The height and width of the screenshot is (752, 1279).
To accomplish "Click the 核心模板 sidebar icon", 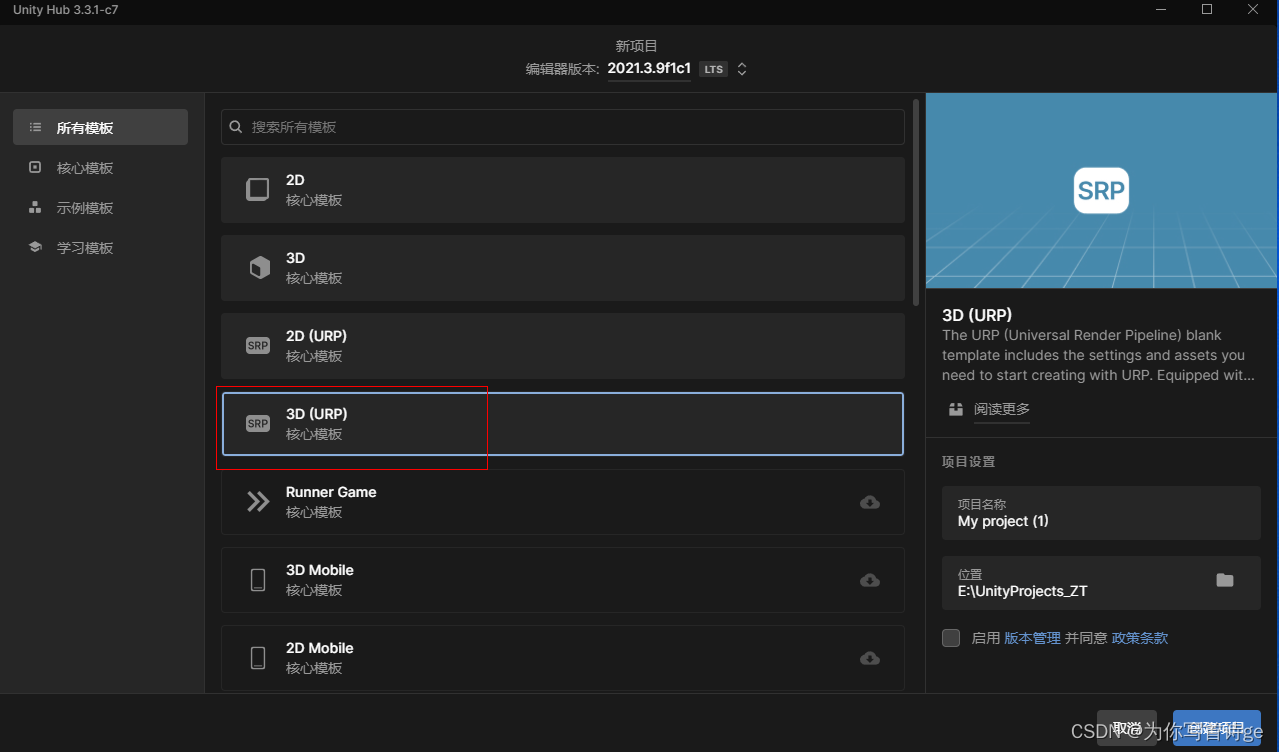I will point(35,167).
